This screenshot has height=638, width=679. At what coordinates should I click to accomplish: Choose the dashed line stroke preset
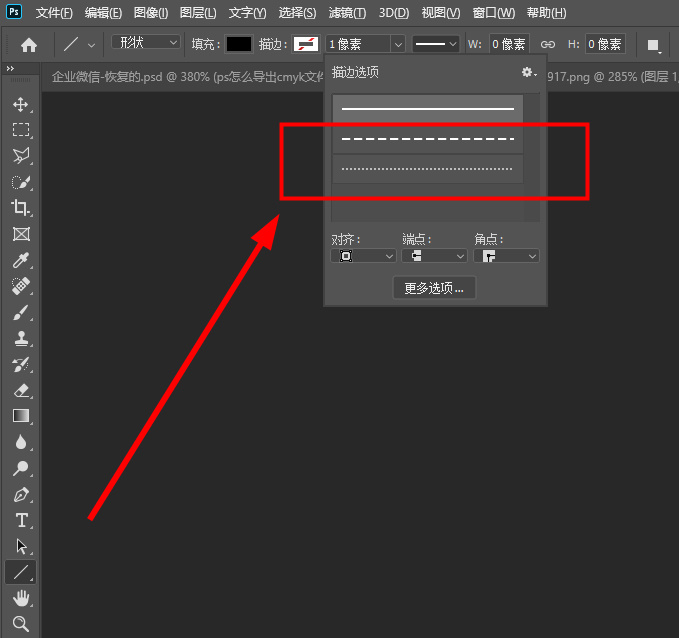tap(428, 139)
